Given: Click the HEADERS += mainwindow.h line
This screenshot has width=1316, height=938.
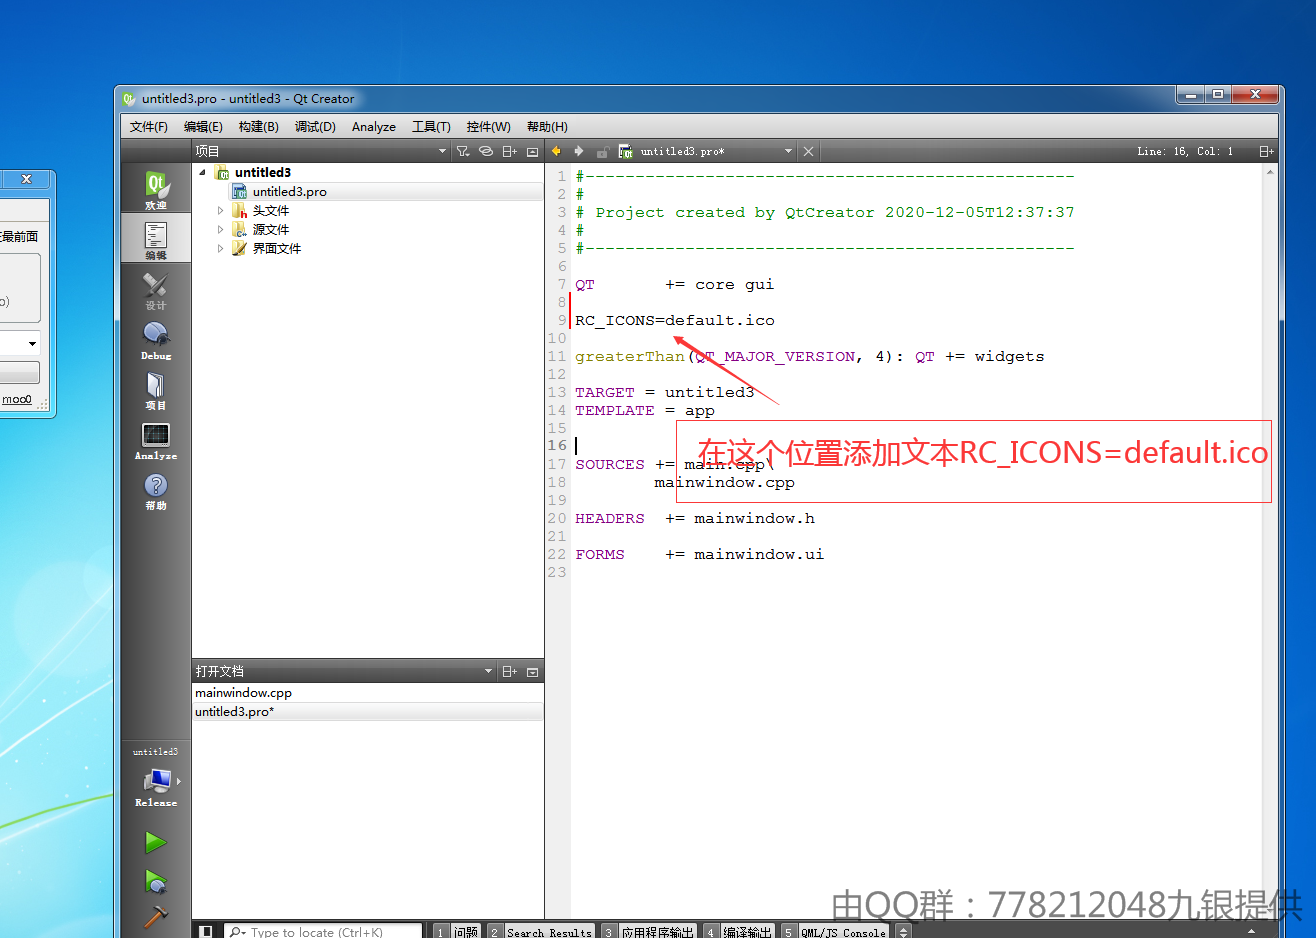Looking at the screenshot, I should point(695,518).
